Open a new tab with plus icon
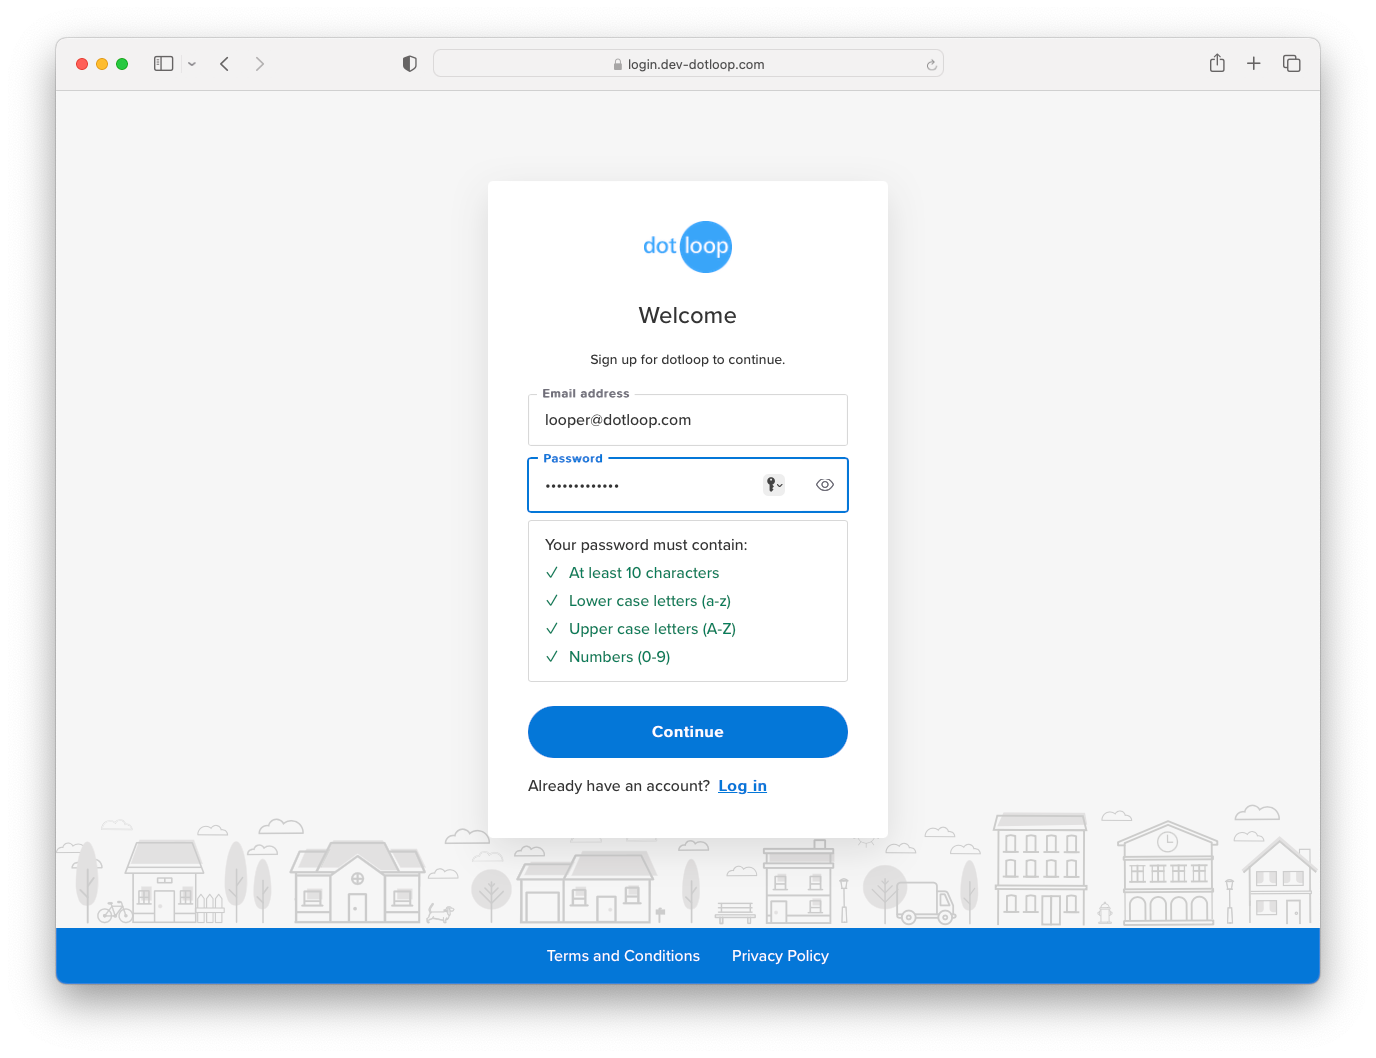The height and width of the screenshot is (1058, 1376). [x=1254, y=63]
